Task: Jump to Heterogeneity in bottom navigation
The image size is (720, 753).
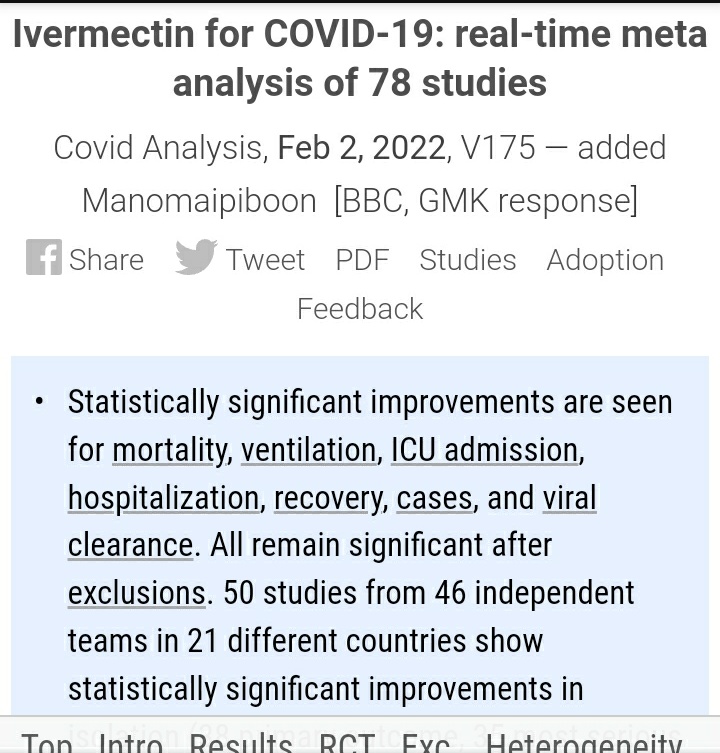Action: 584,742
